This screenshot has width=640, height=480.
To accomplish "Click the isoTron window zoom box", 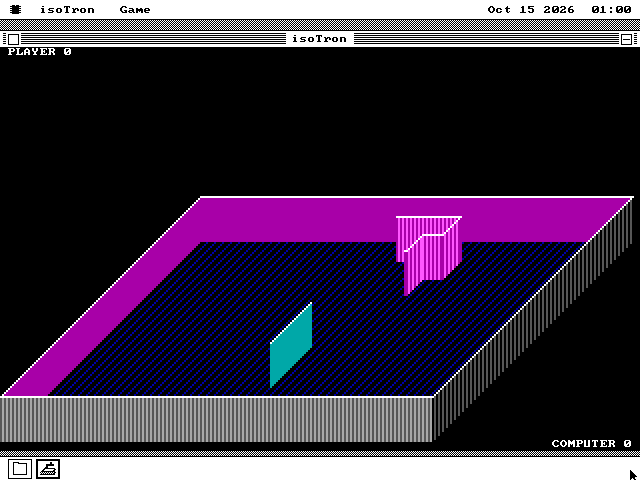I will [x=627, y=39].
